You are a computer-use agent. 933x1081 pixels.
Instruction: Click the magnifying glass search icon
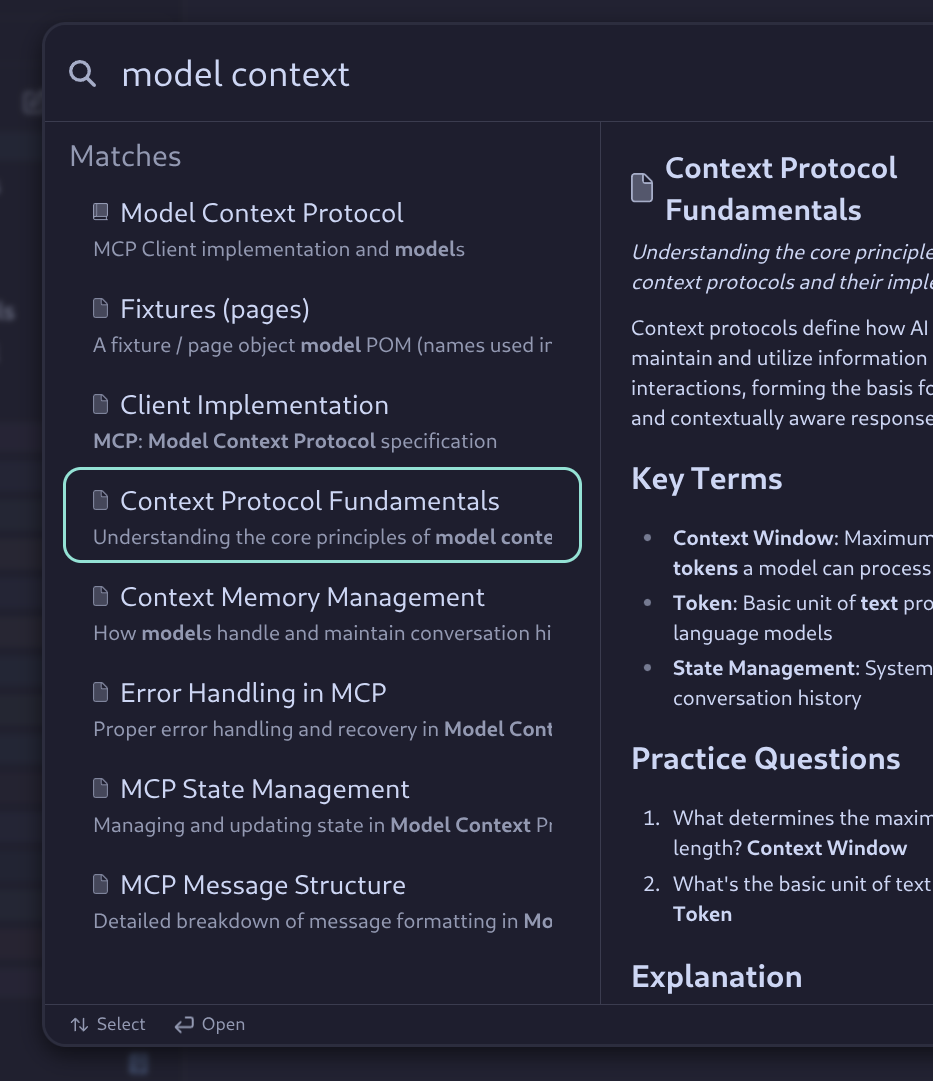click(83, 73)
